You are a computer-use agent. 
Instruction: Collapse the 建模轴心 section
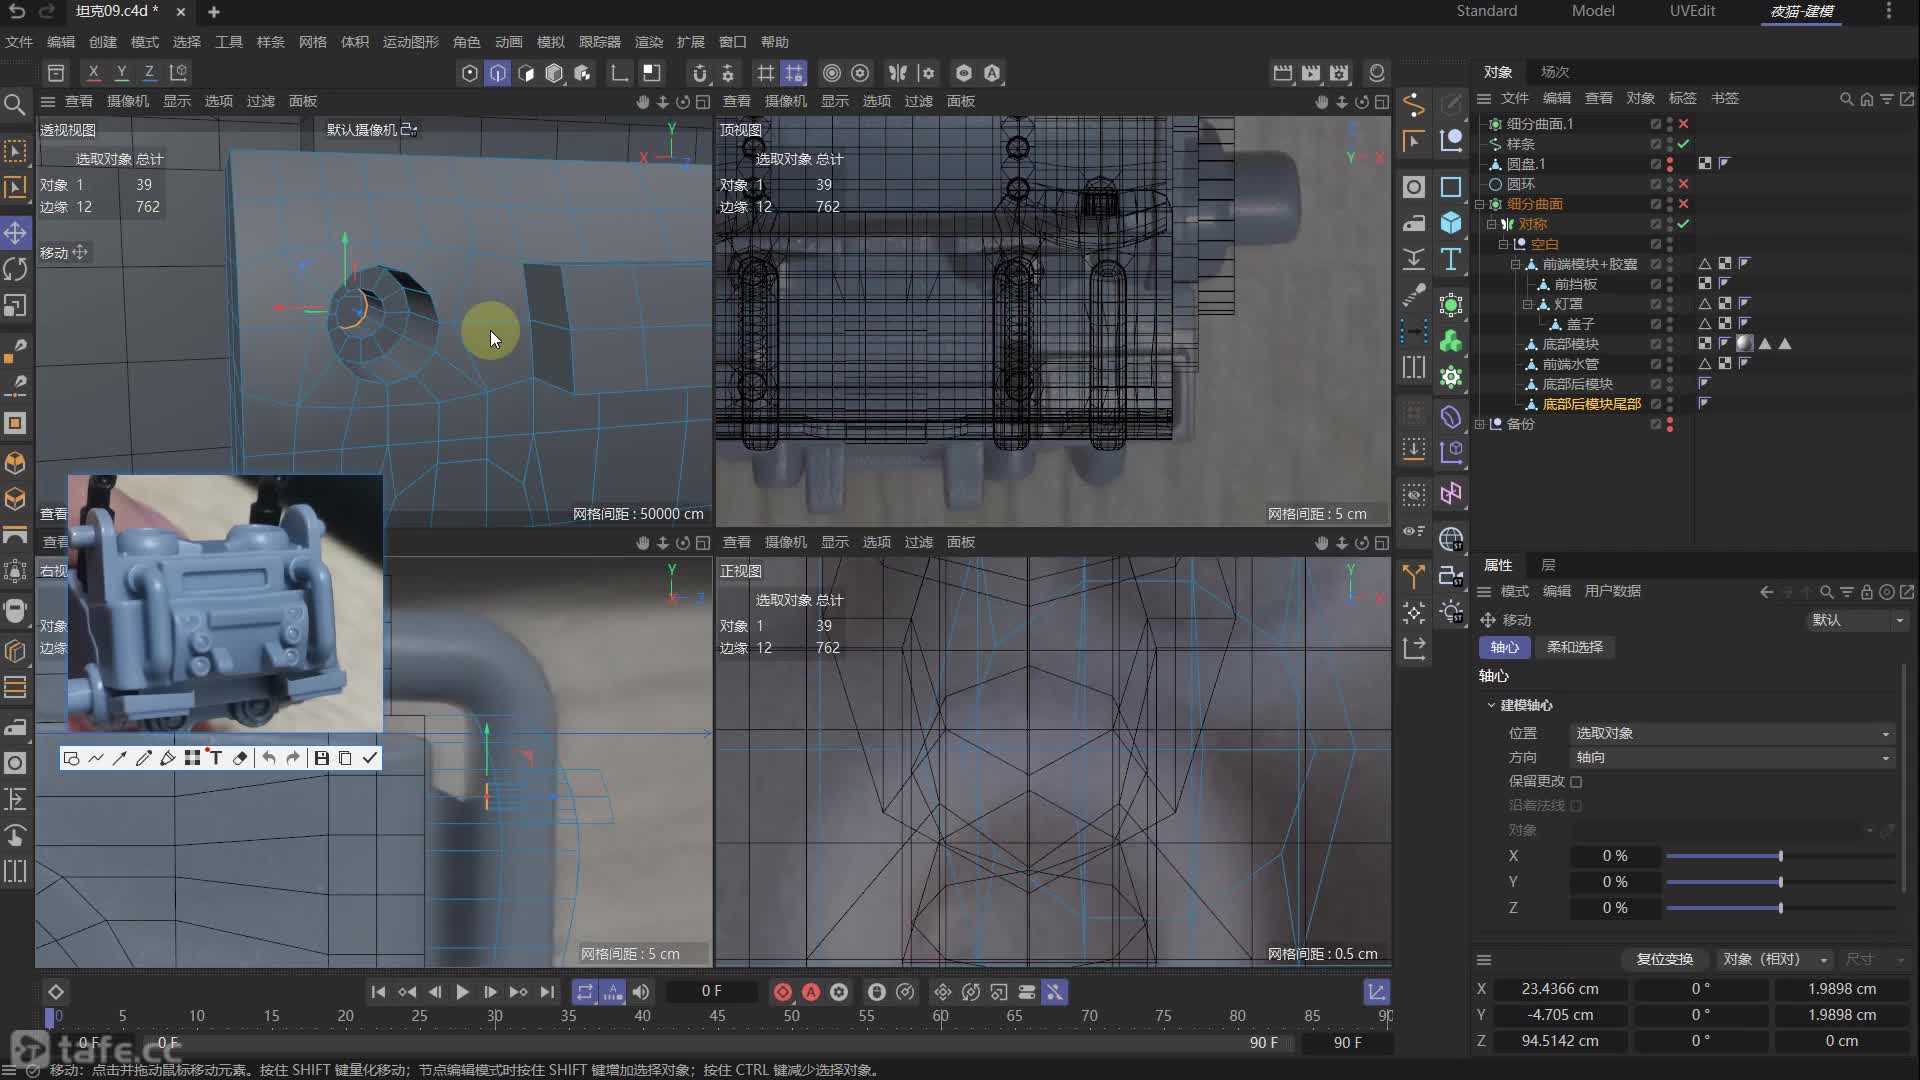click(1491, 705)
